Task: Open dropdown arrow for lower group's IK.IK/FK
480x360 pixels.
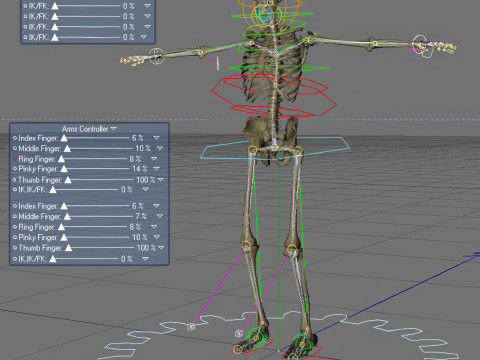Action: click(145, 258)
